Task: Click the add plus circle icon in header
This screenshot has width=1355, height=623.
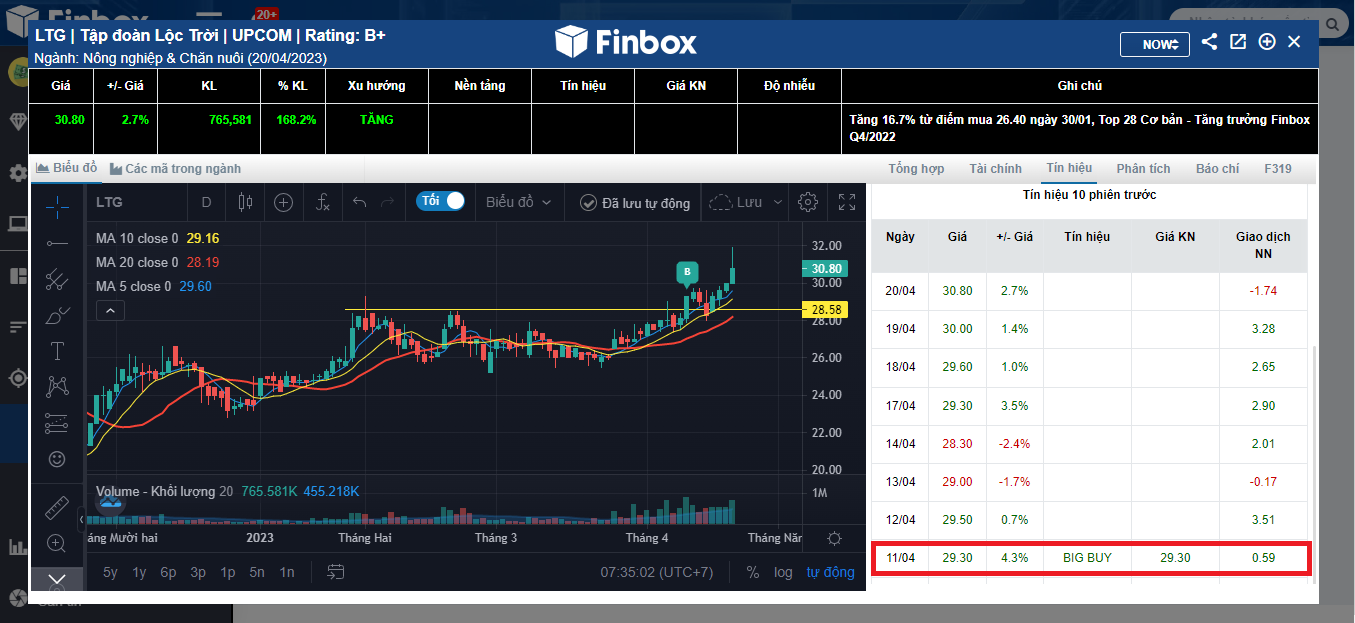Action: click(x=1267, y=42)
